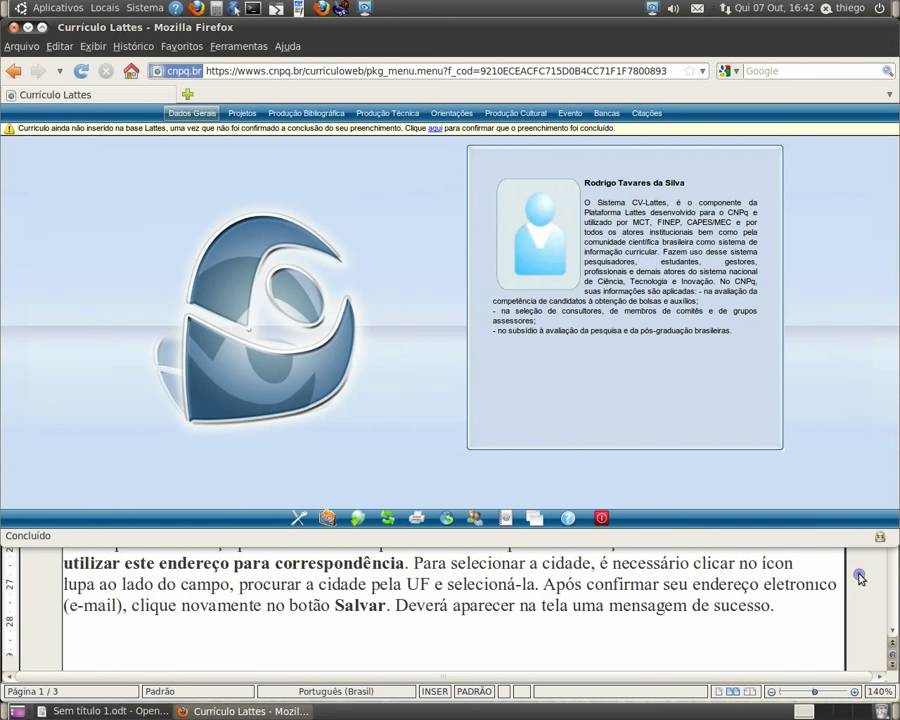
Task: Click the 'aqui' confirmation link
Action: tap(435, 128)
